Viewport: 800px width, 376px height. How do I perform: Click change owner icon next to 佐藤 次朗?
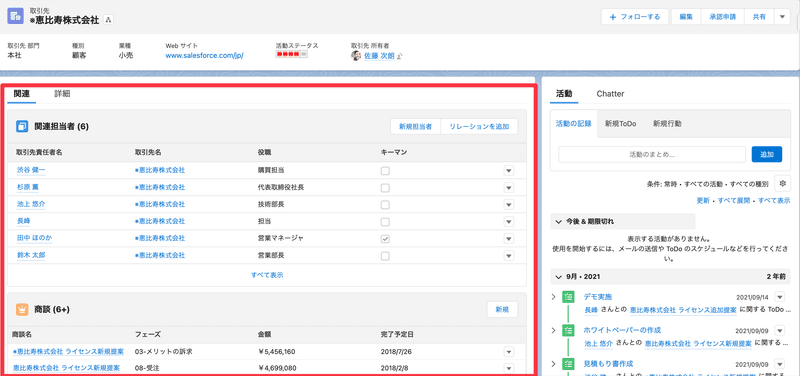[399, 56]
